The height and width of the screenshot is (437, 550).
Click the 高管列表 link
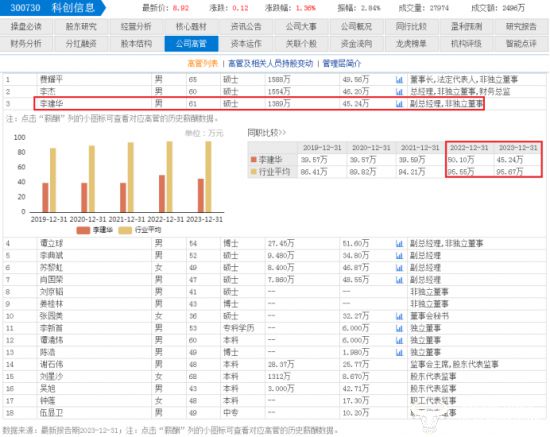tap(203, 63)
